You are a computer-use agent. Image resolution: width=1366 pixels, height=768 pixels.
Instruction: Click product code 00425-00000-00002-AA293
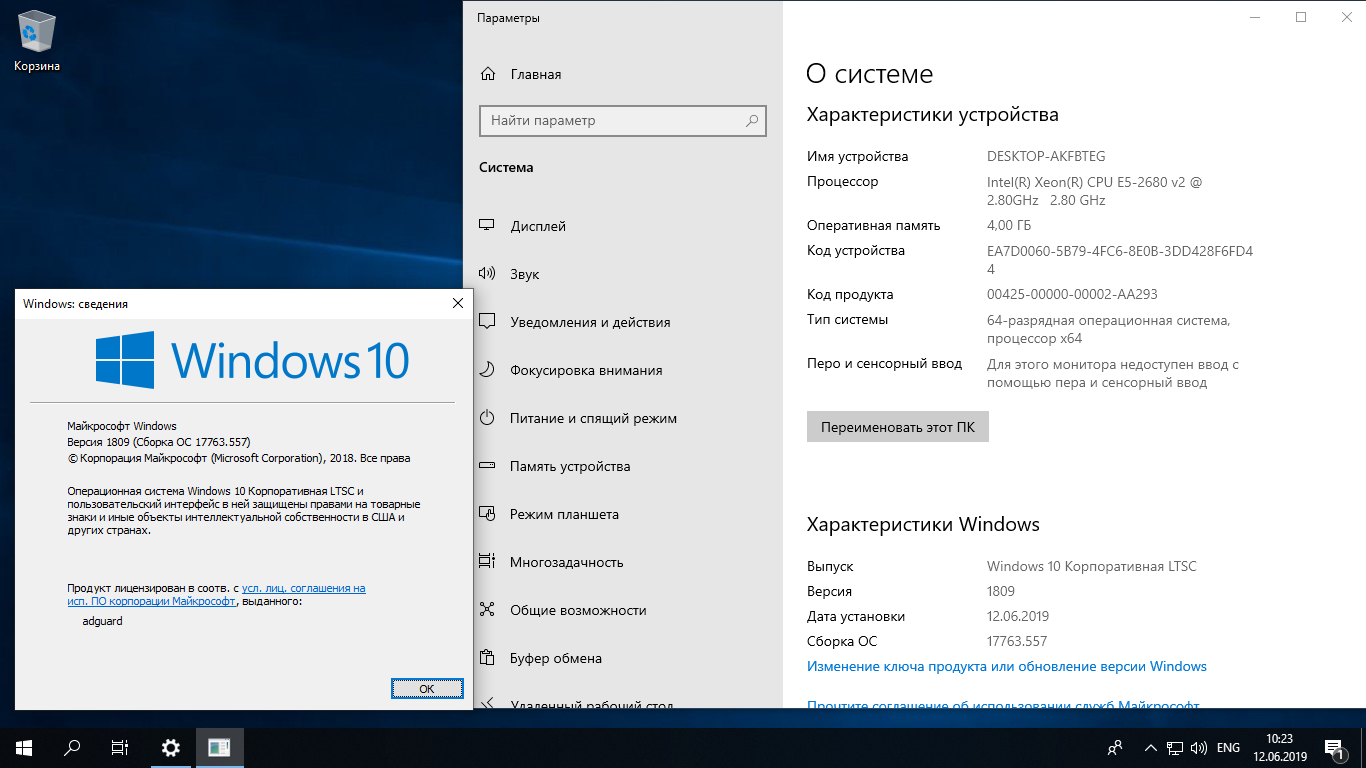tap(1072, 294)
